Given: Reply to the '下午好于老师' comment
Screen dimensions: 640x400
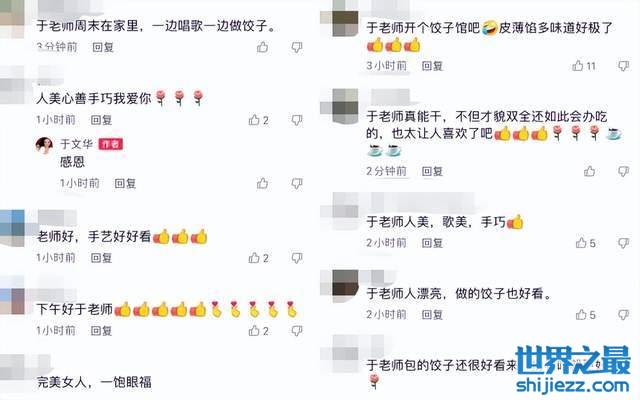Looking at the screenshot, I should tap(101, 331).
